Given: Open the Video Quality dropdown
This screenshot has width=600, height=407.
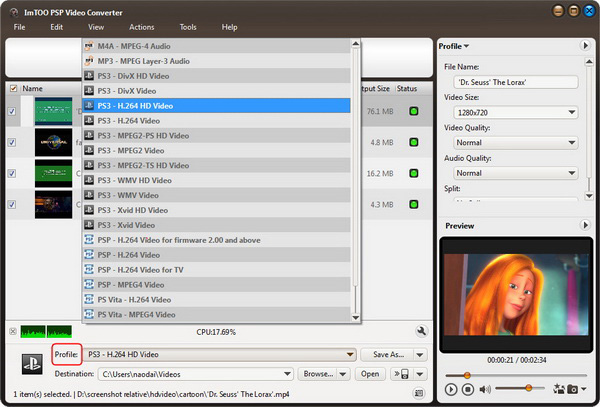Looking at the screenshot, I should [516, 143].
